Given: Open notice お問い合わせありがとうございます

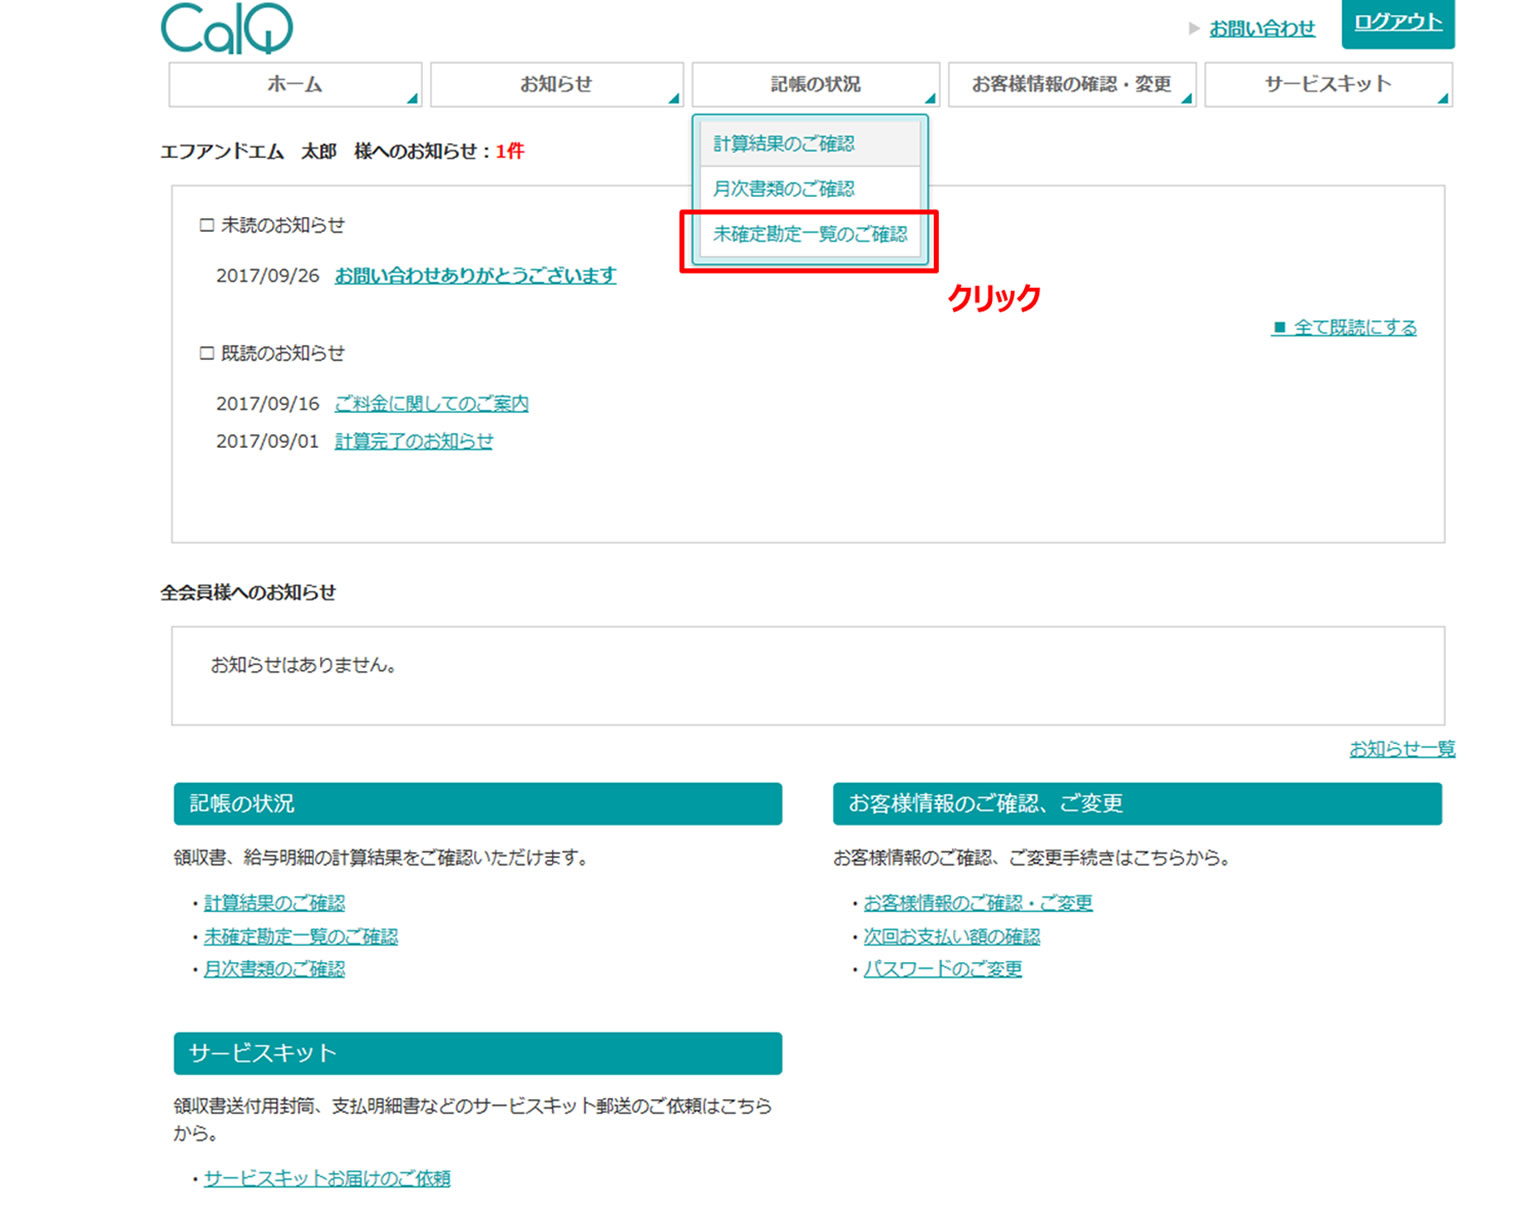Looking at the screenshot, I should 475,276.
